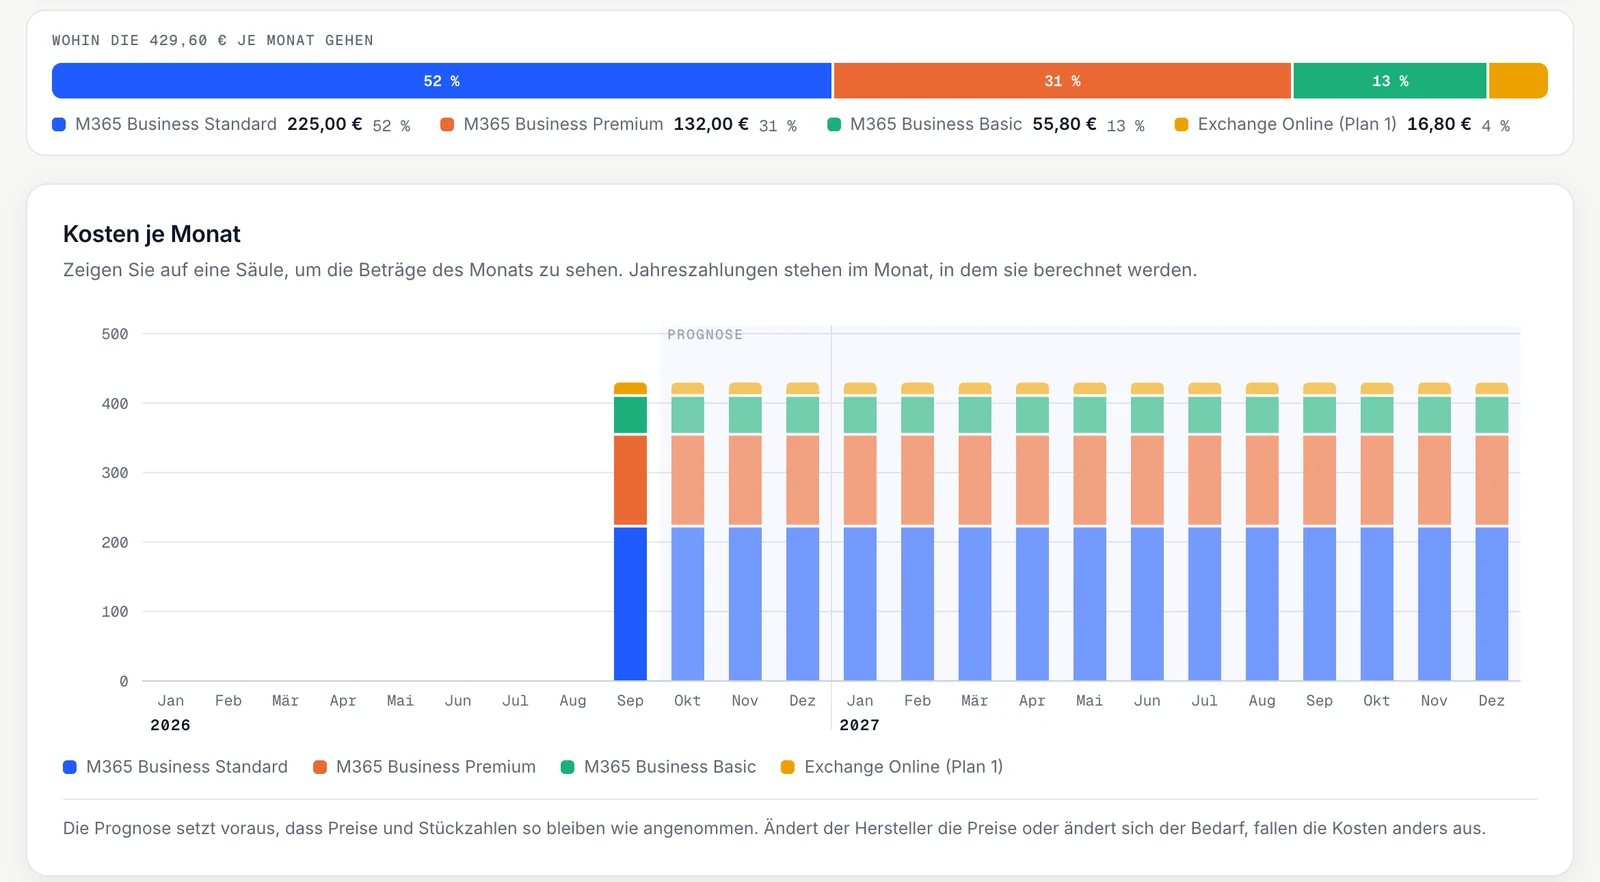The image size is (1600, 882).
Task: Click the light blue segment of the Dez 2026 column
Action: coord(803,604)
